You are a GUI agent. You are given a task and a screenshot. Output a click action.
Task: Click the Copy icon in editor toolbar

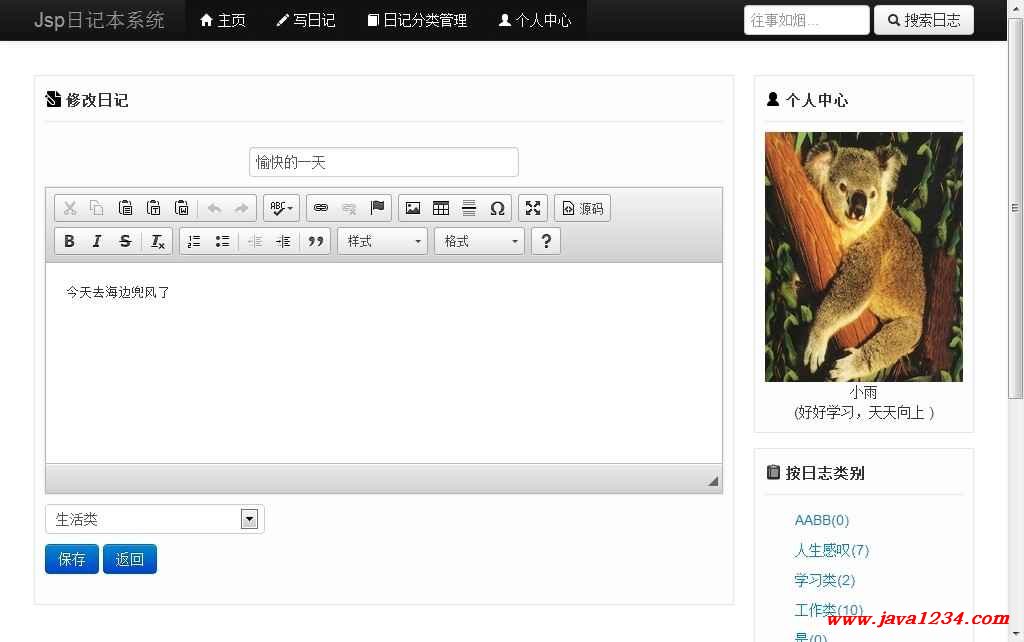(97, 208)
